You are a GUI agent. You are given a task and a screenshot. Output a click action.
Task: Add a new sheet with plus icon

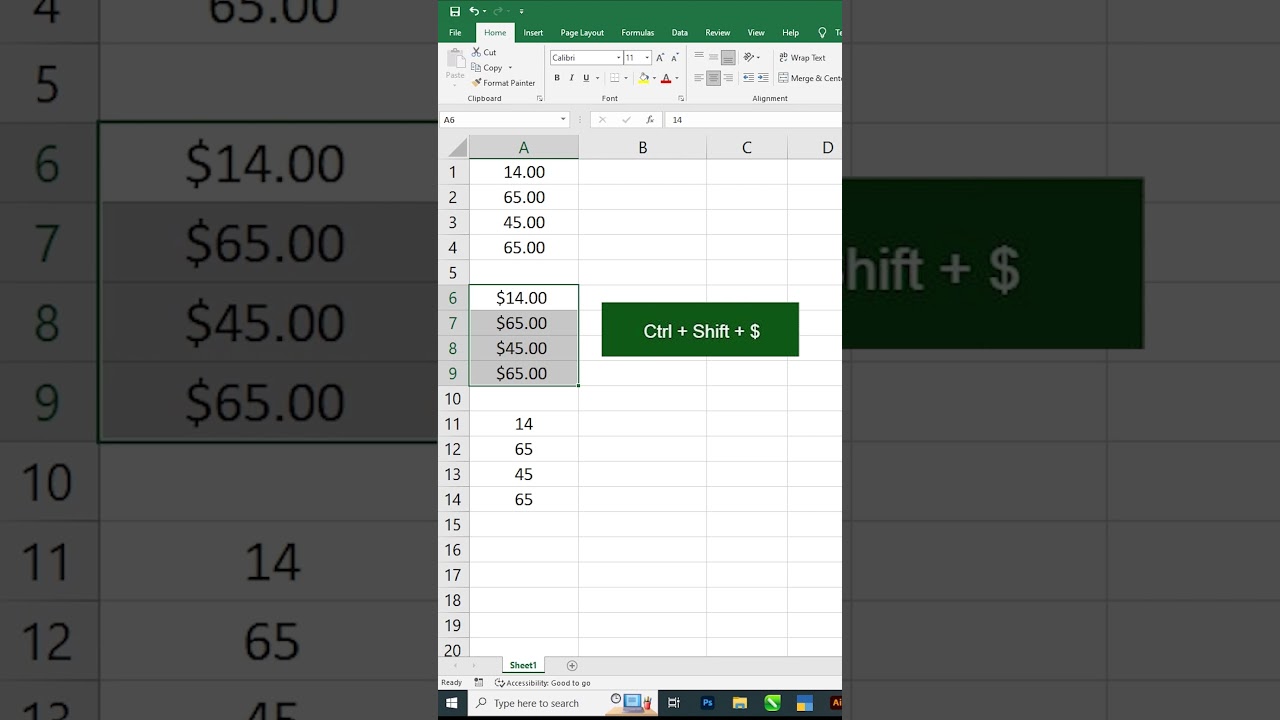click(572, 665)
